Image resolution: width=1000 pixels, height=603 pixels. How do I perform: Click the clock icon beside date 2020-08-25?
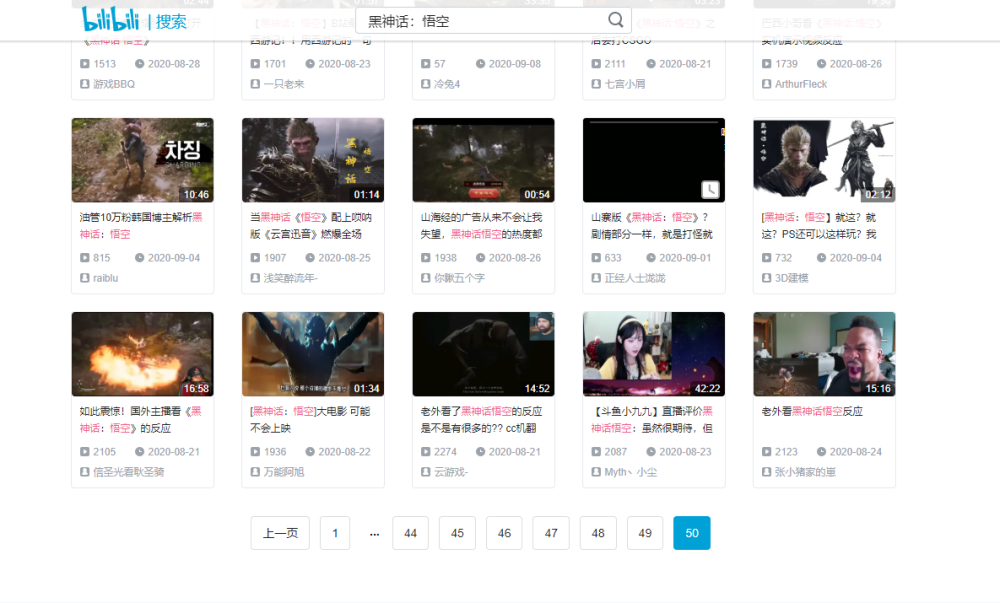(310, 258)
